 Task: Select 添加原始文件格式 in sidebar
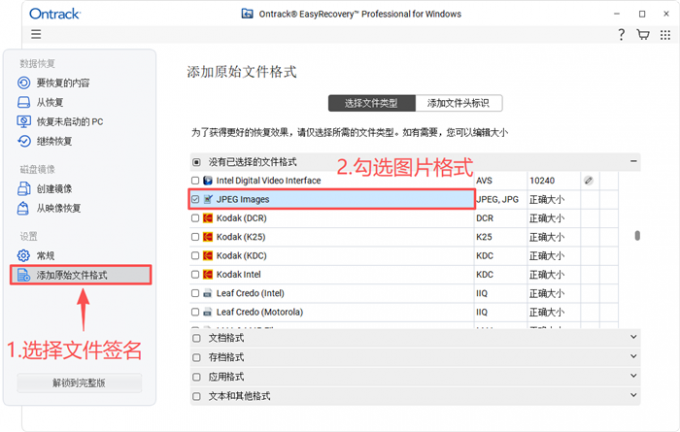[81, 275]
